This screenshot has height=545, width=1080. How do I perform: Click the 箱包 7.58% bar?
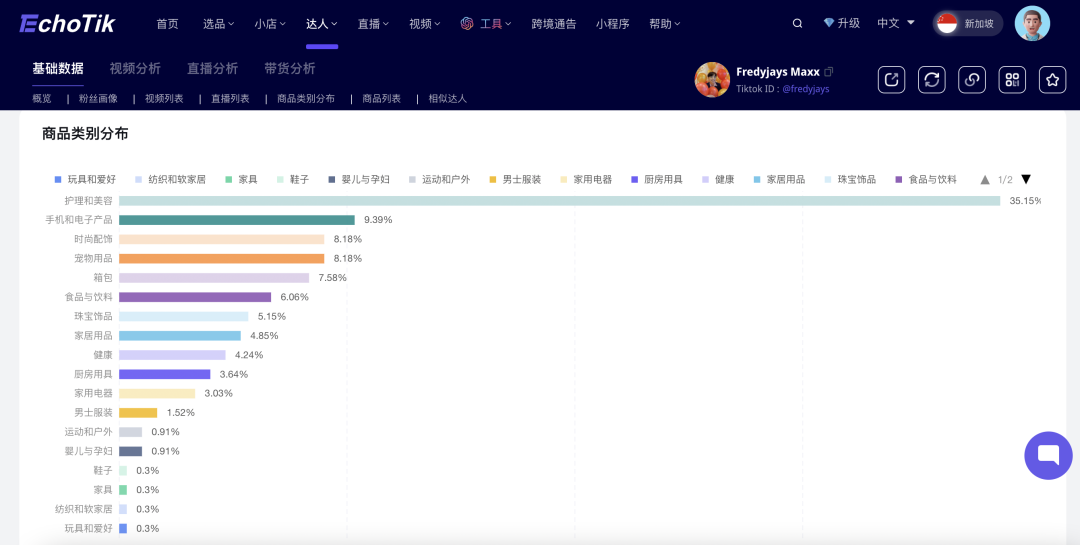click(214, 278)
